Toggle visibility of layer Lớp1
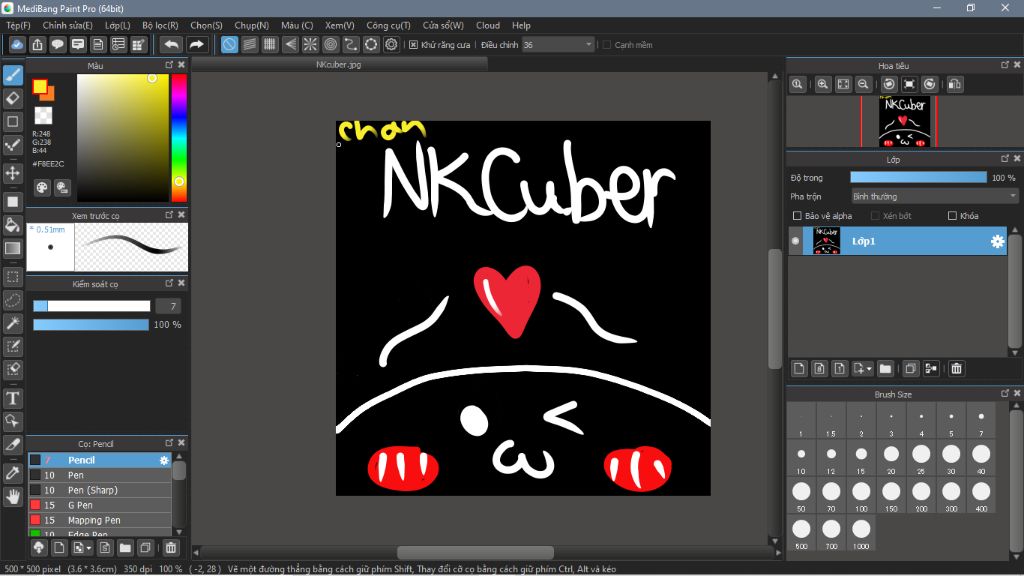Viewport: 1024px width, 576px height. pyautogui.click(x=795, y=241)
